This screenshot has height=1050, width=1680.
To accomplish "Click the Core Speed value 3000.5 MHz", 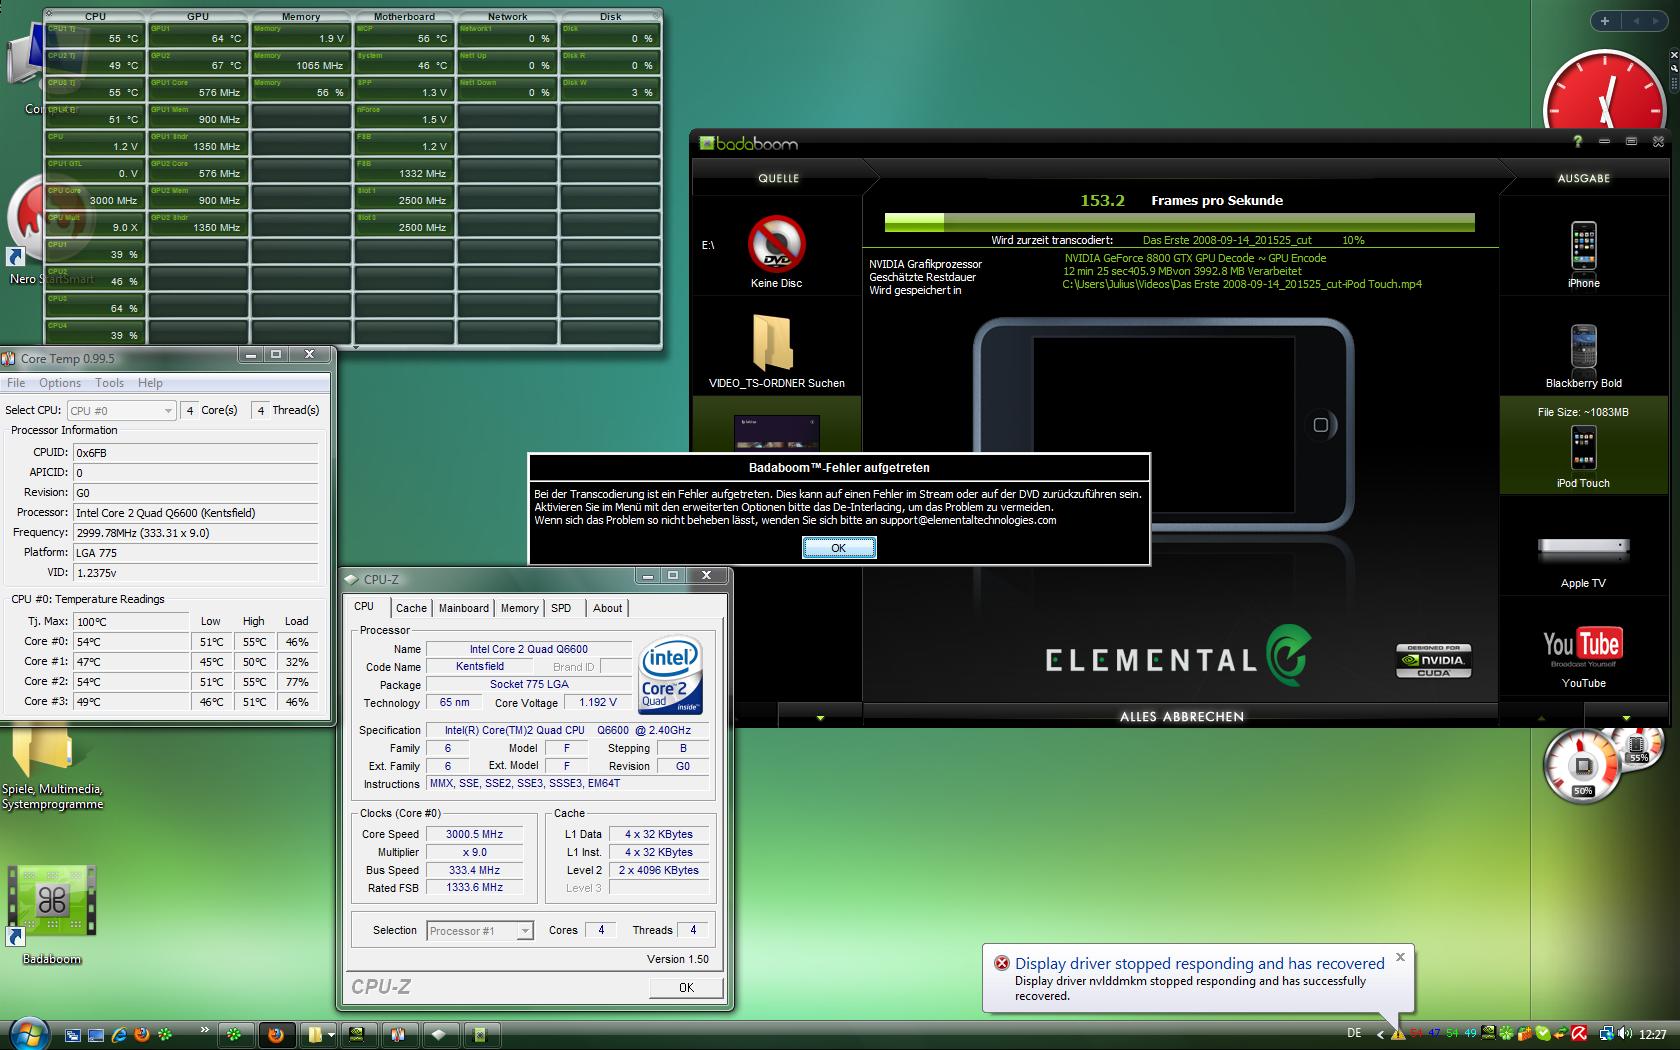I will (474, 834).
